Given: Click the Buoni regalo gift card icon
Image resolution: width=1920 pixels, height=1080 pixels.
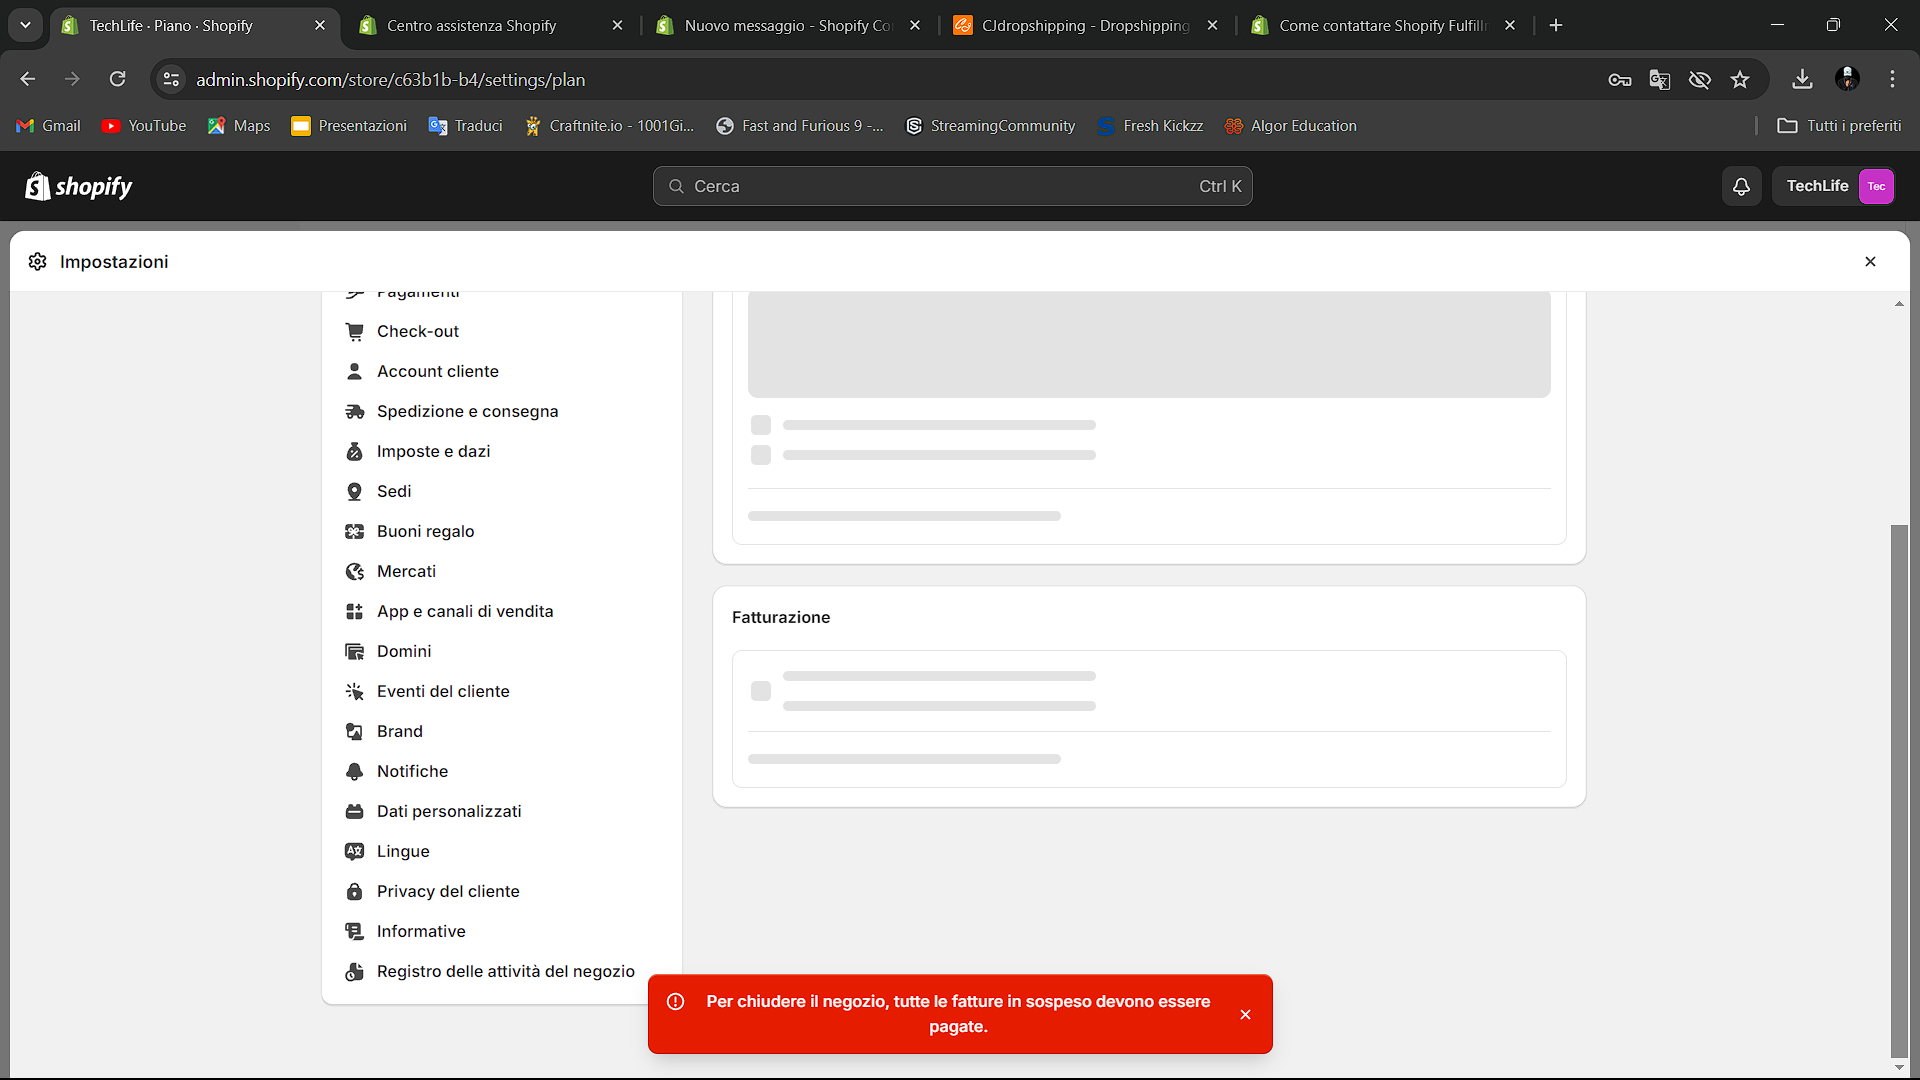Looking at the screenshot, I should click(x=354, y=532).
